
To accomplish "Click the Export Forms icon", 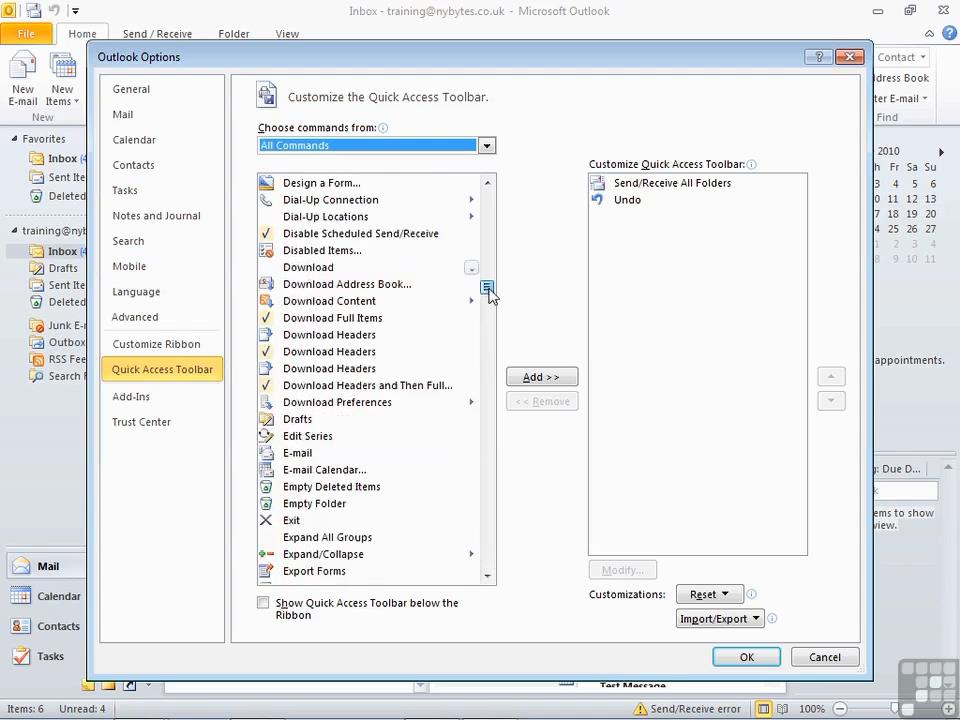I will pos(266,571).
